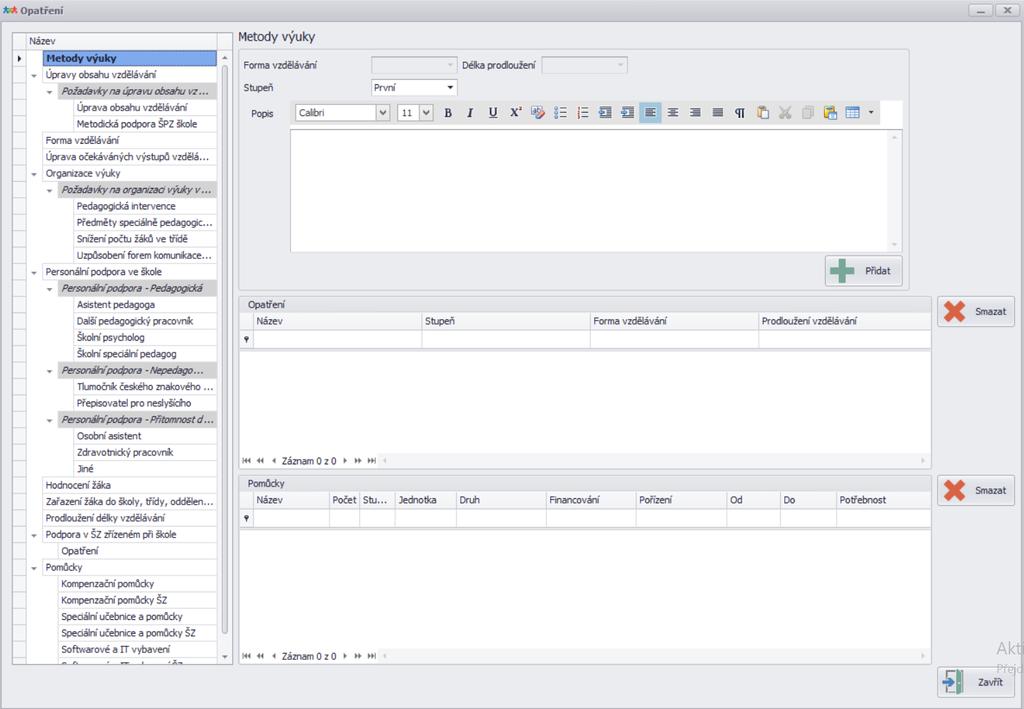
Task: Click Potřebnost column header in Pomůcky
Action: [x=884, y=500]
